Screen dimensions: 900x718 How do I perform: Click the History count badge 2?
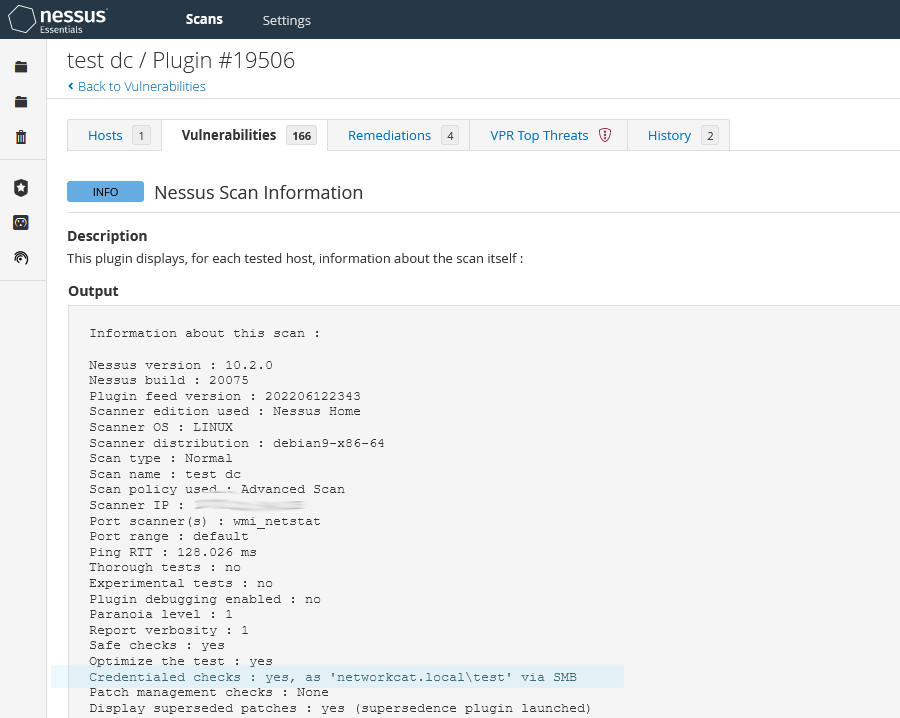coord(710,135)
